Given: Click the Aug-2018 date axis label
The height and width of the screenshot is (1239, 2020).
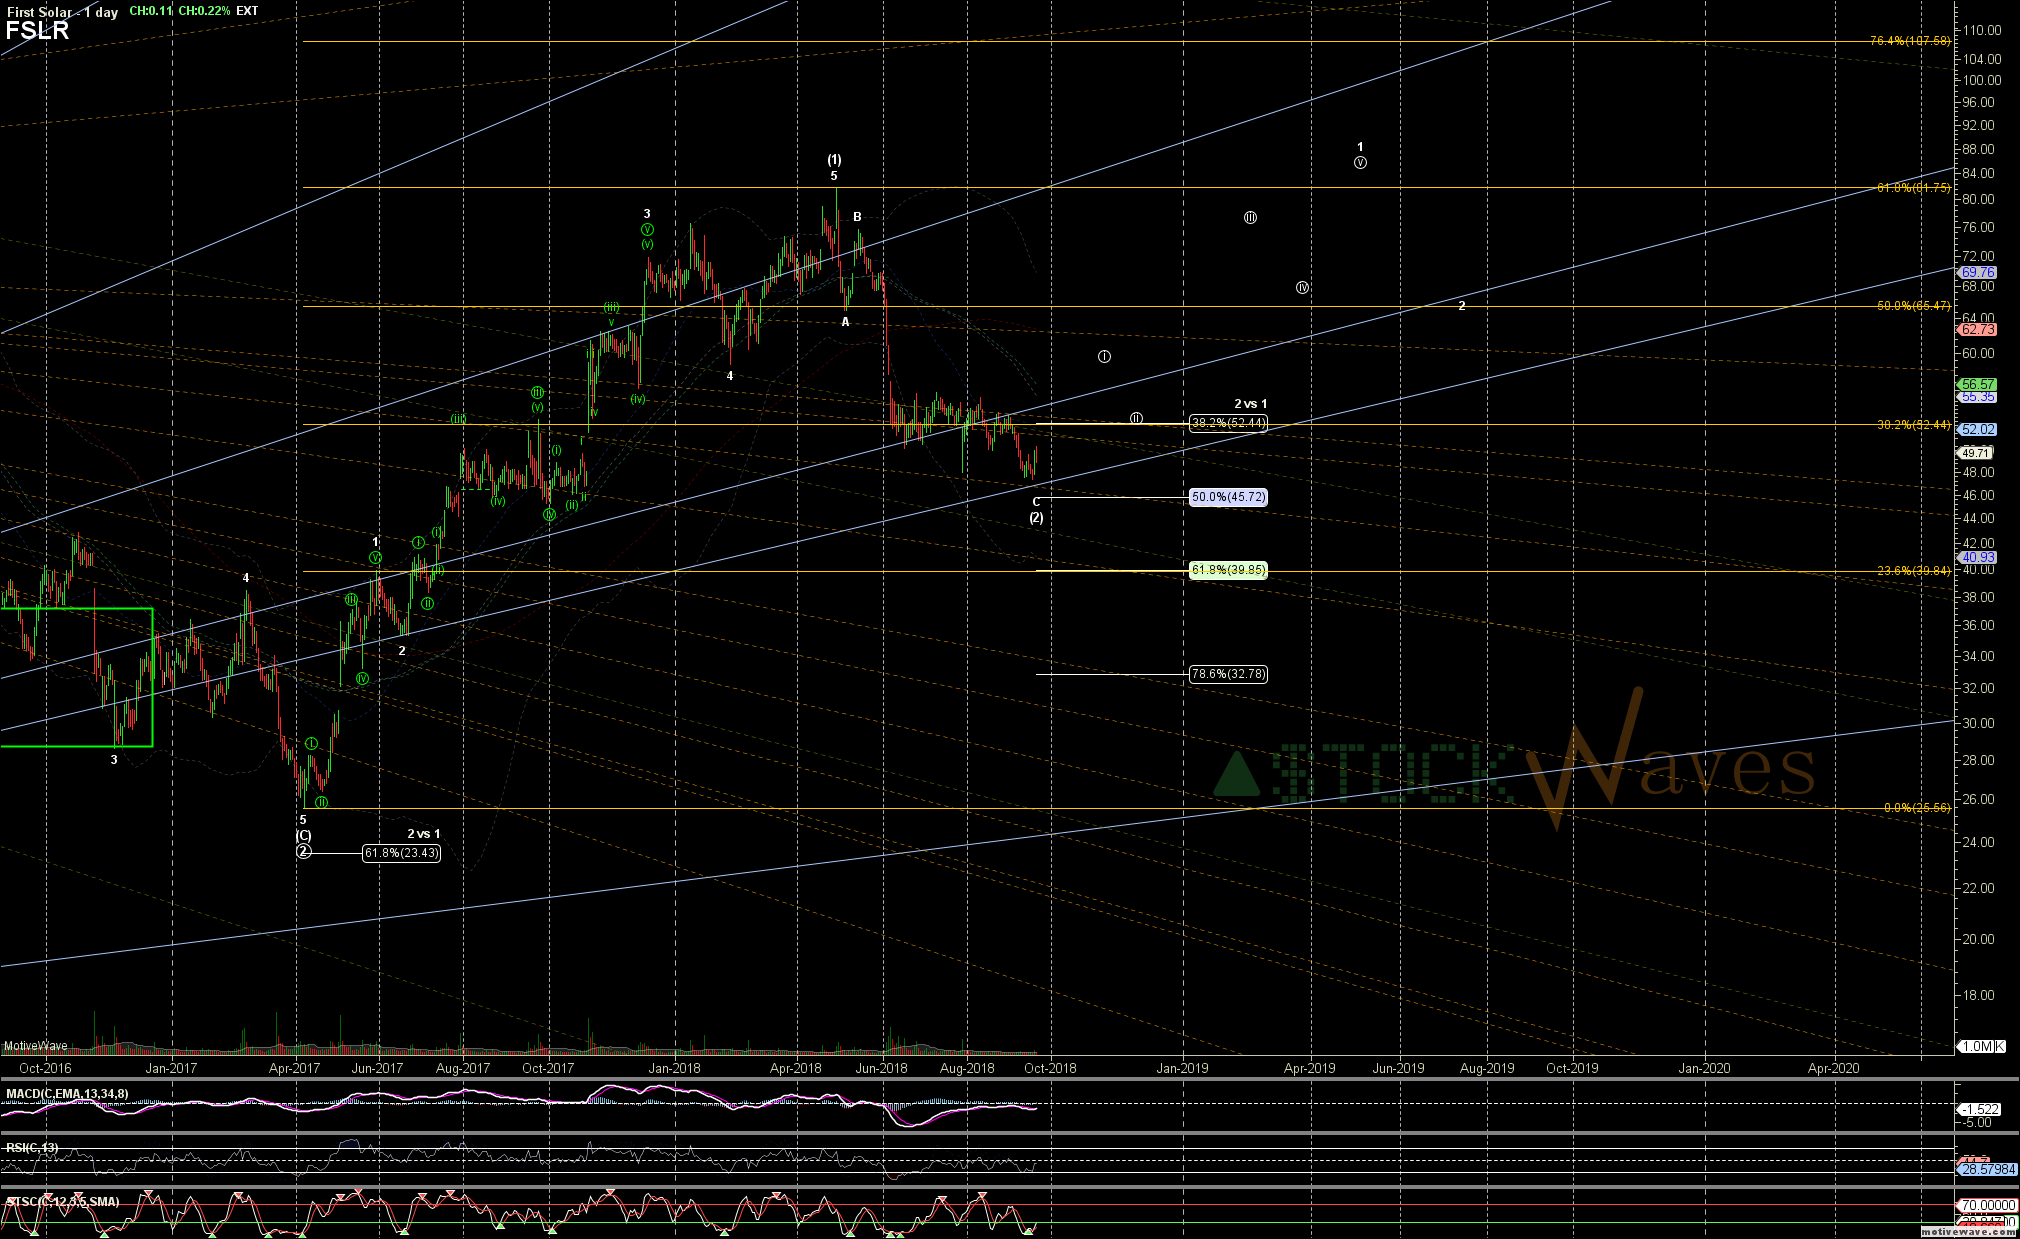Looking at the screenshot, I should pos(968,1068).
